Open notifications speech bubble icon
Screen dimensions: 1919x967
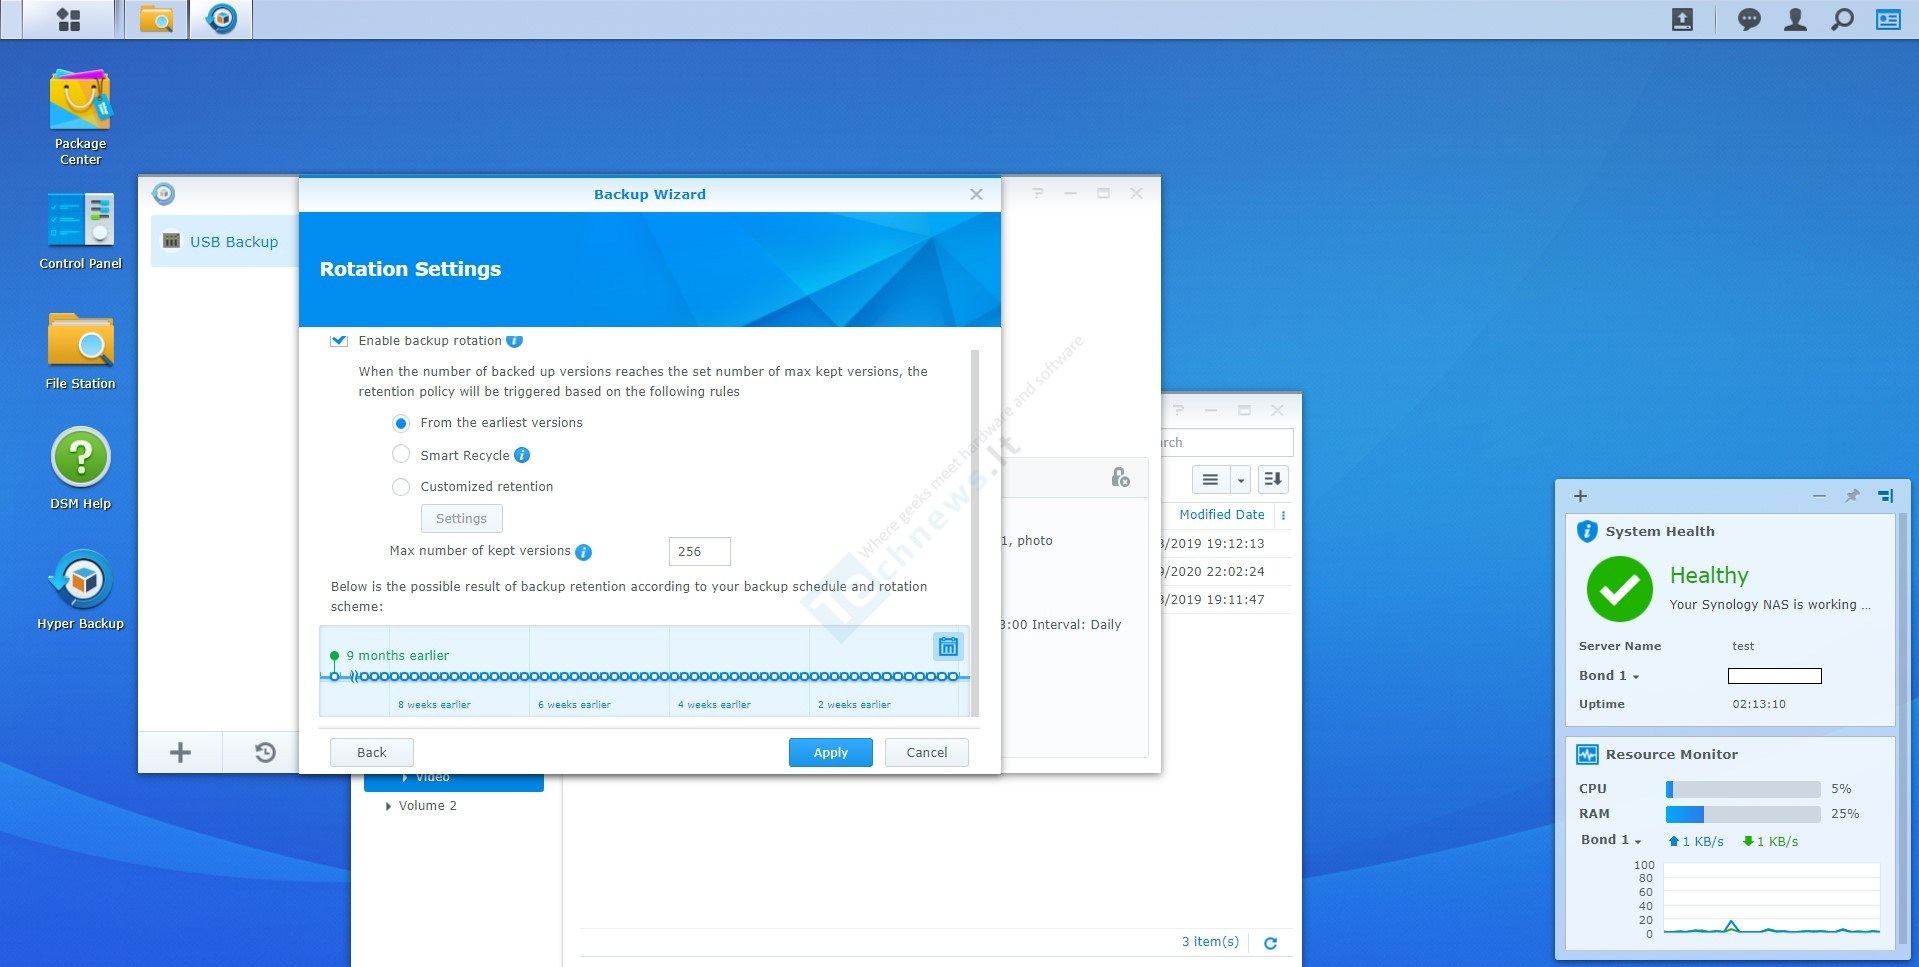pos(1748,19)
